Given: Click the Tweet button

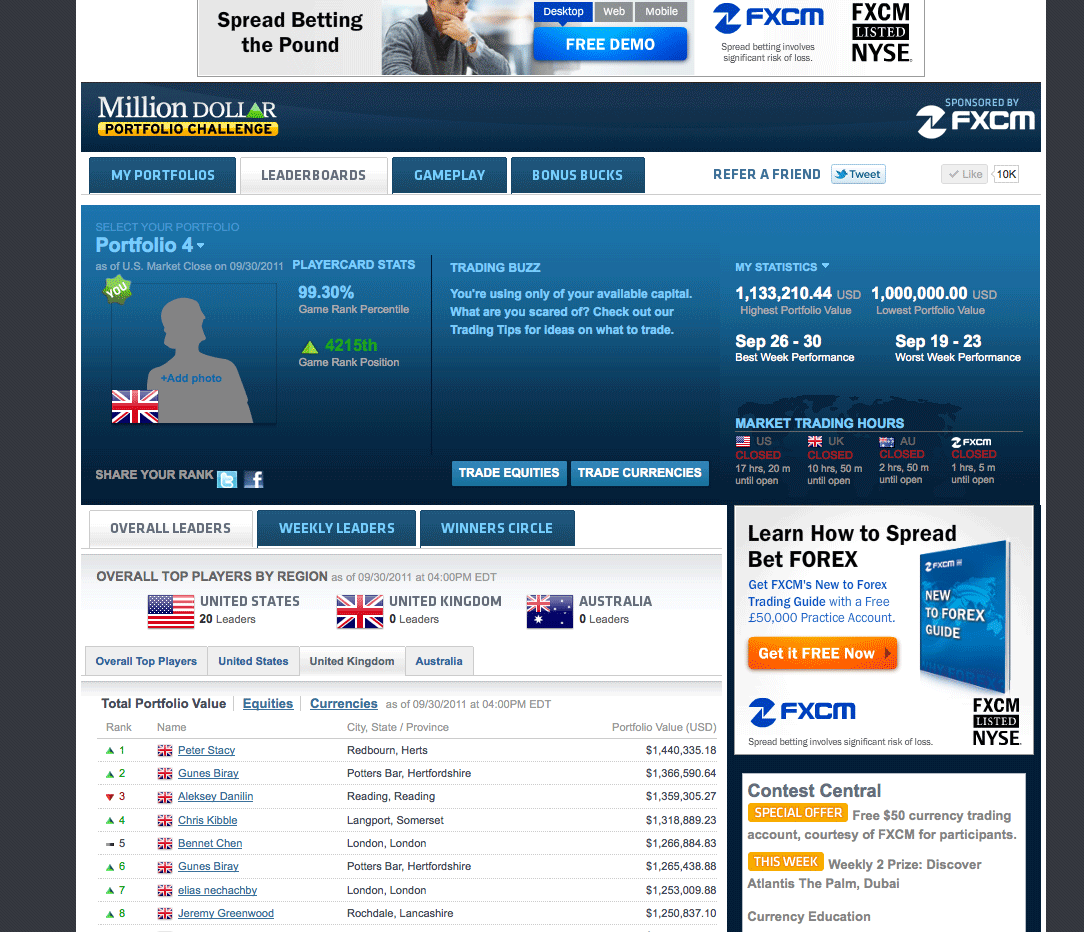Looking at the screenshot, I should pyautogui.click(x=858, y=174).
